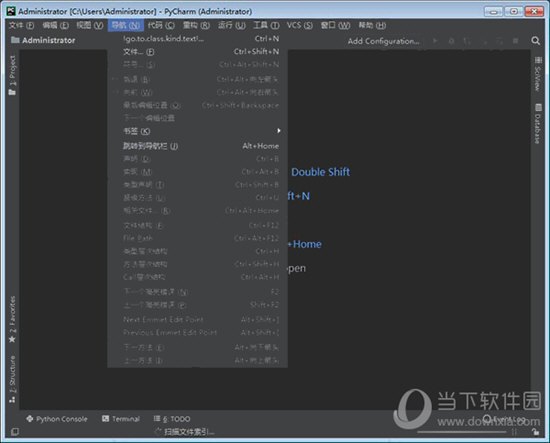This screenshot has width=550, height=443.
Task: Click the Terminal tab icon
Action: tap(105, 418)
